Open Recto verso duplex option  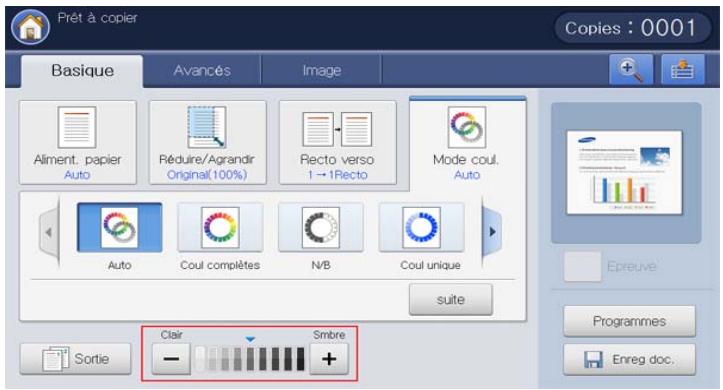pyautogui.click(x=337, y=143)
